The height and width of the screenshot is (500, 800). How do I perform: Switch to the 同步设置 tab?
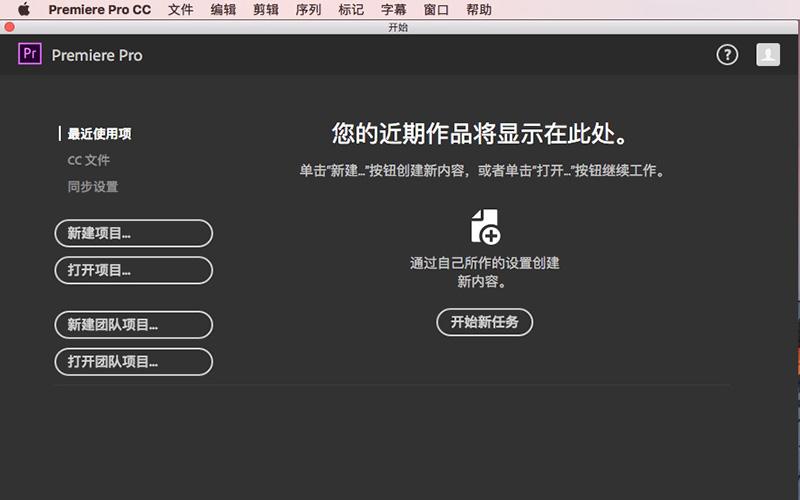coord(93,187)
